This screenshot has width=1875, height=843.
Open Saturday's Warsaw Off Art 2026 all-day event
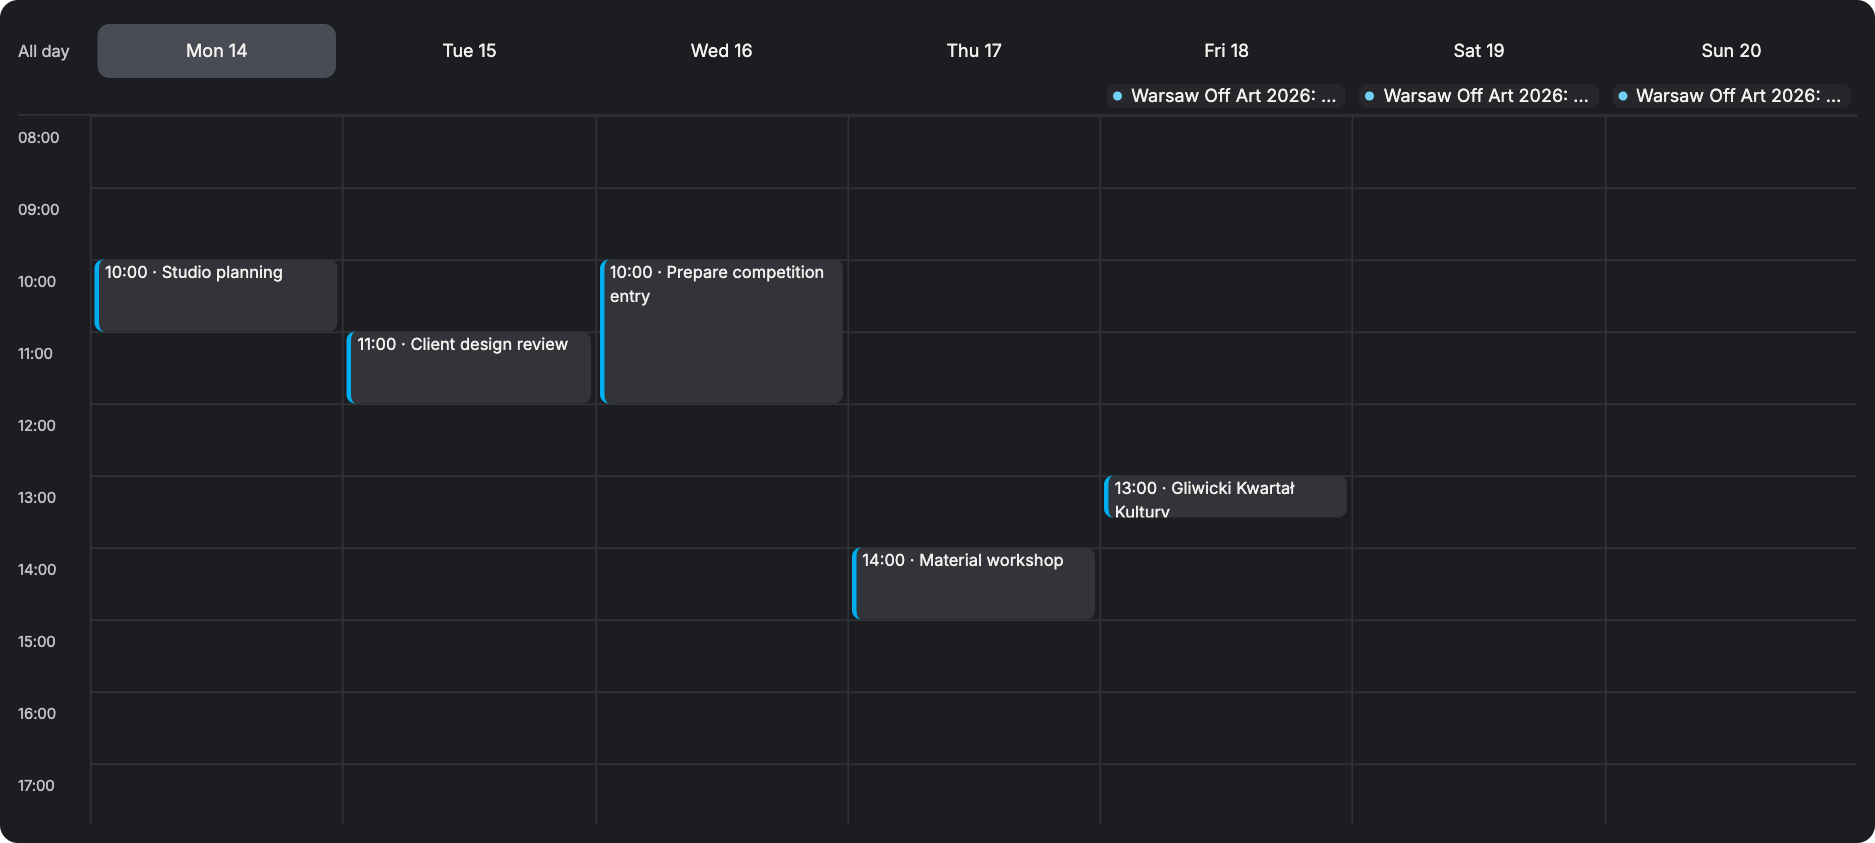(x=1479, y=96)
